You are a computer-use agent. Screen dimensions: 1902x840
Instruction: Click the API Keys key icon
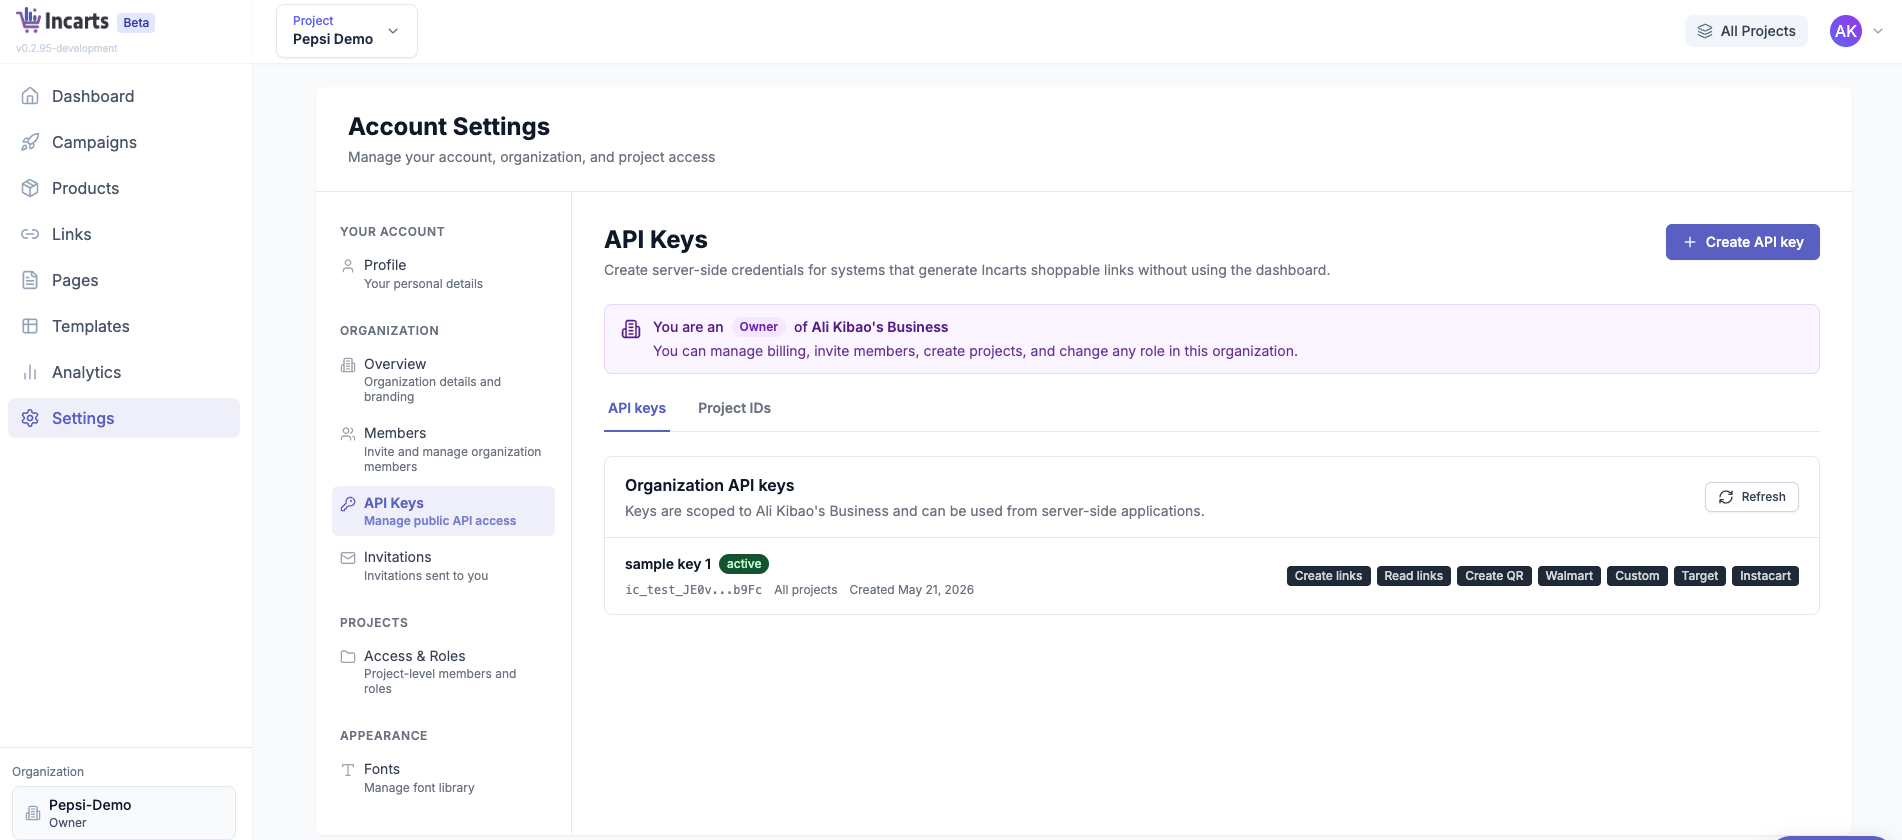(348, 504)
